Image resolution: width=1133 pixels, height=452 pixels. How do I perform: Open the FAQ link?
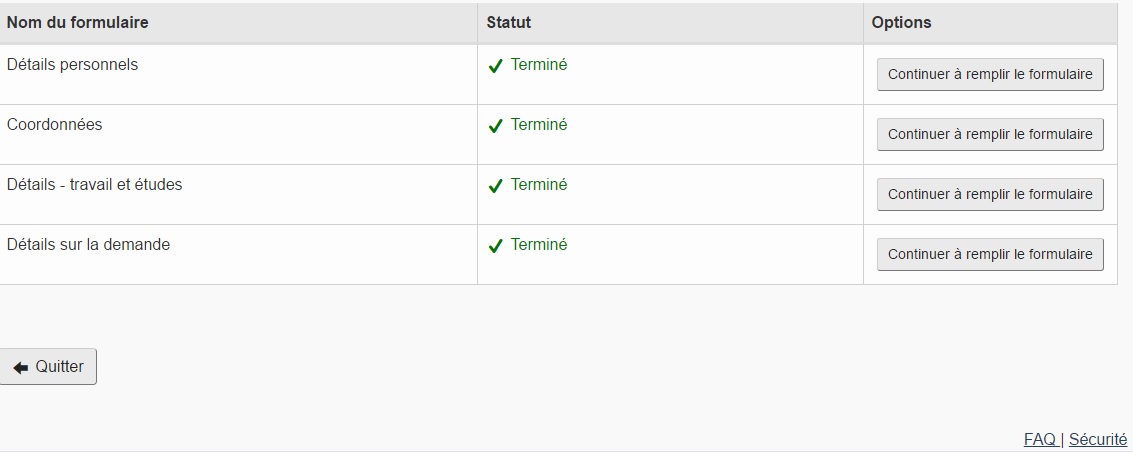(x=1039, y=439)
